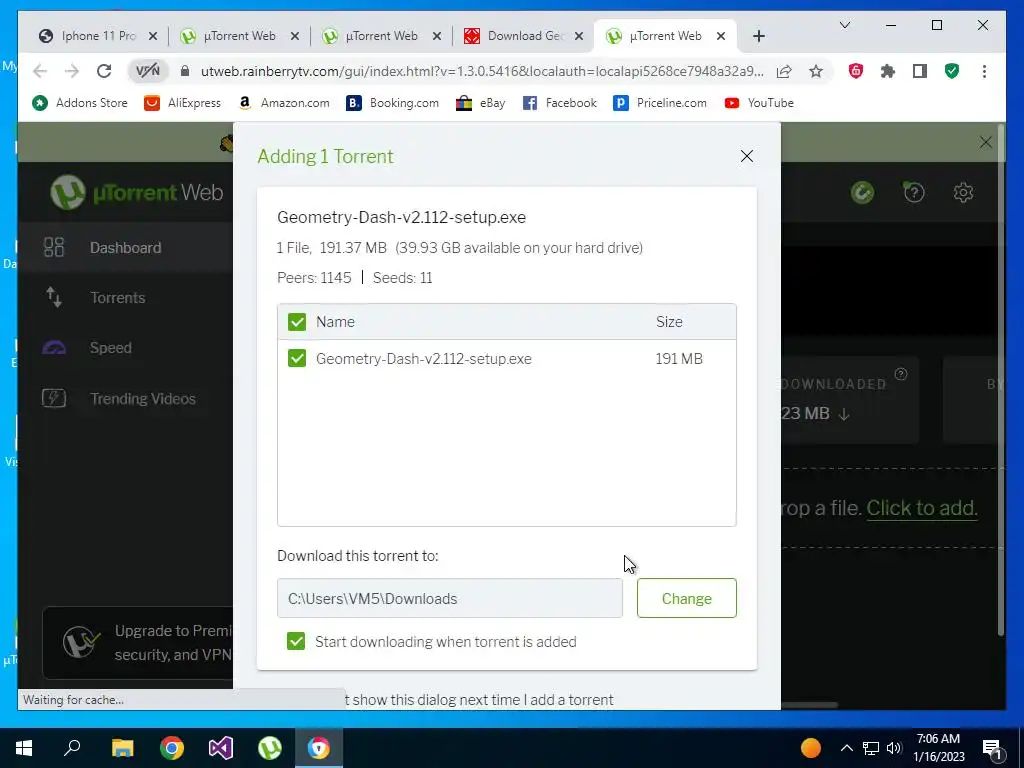Screen dimensions: 1024x768
Task: Open taskbar search
Action: (x=72, y=748)
